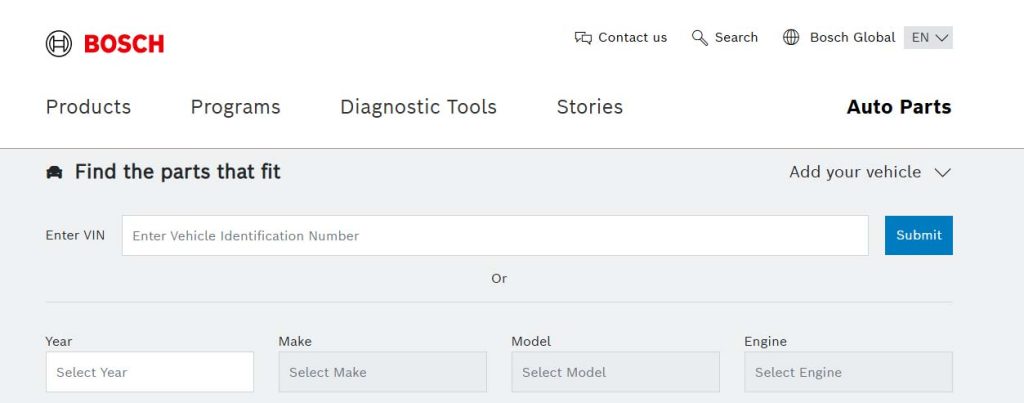Expand the Add your vehicle chevron
Image resolution: width=1024 pixels, height=403 pixels.
click(942, 172)
